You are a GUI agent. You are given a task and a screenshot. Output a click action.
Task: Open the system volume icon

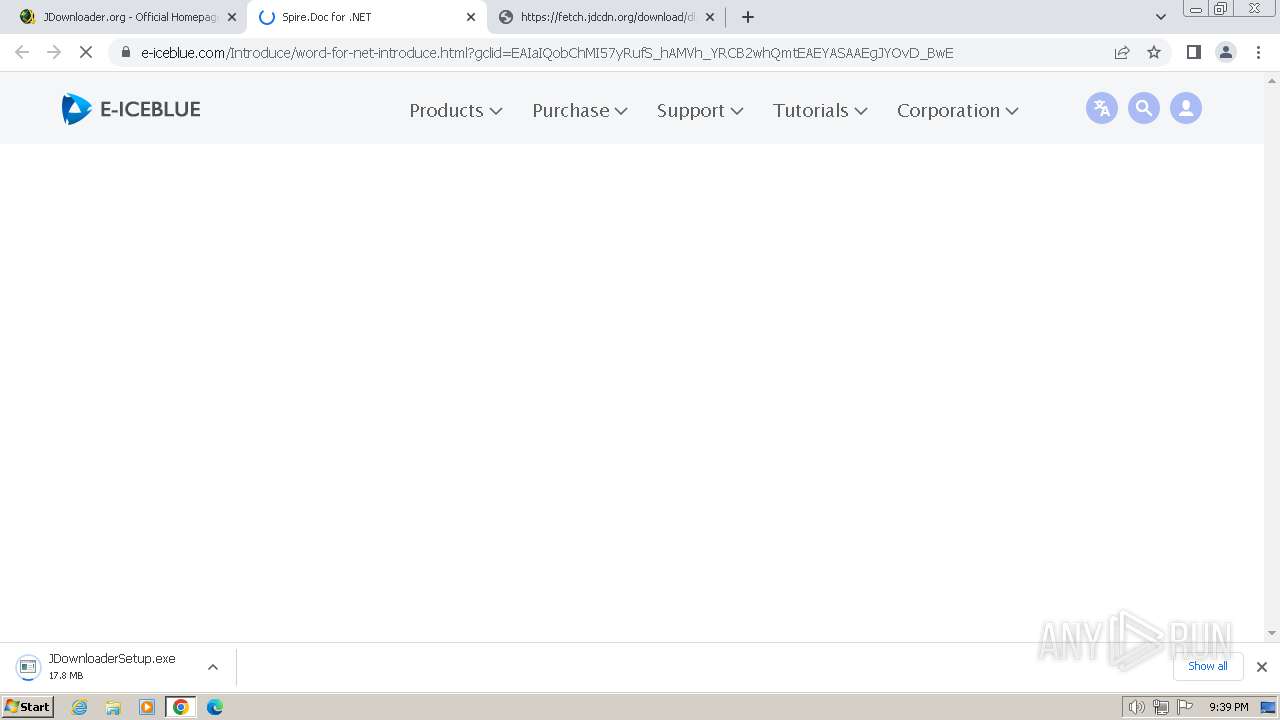[x=1136, y=707]
